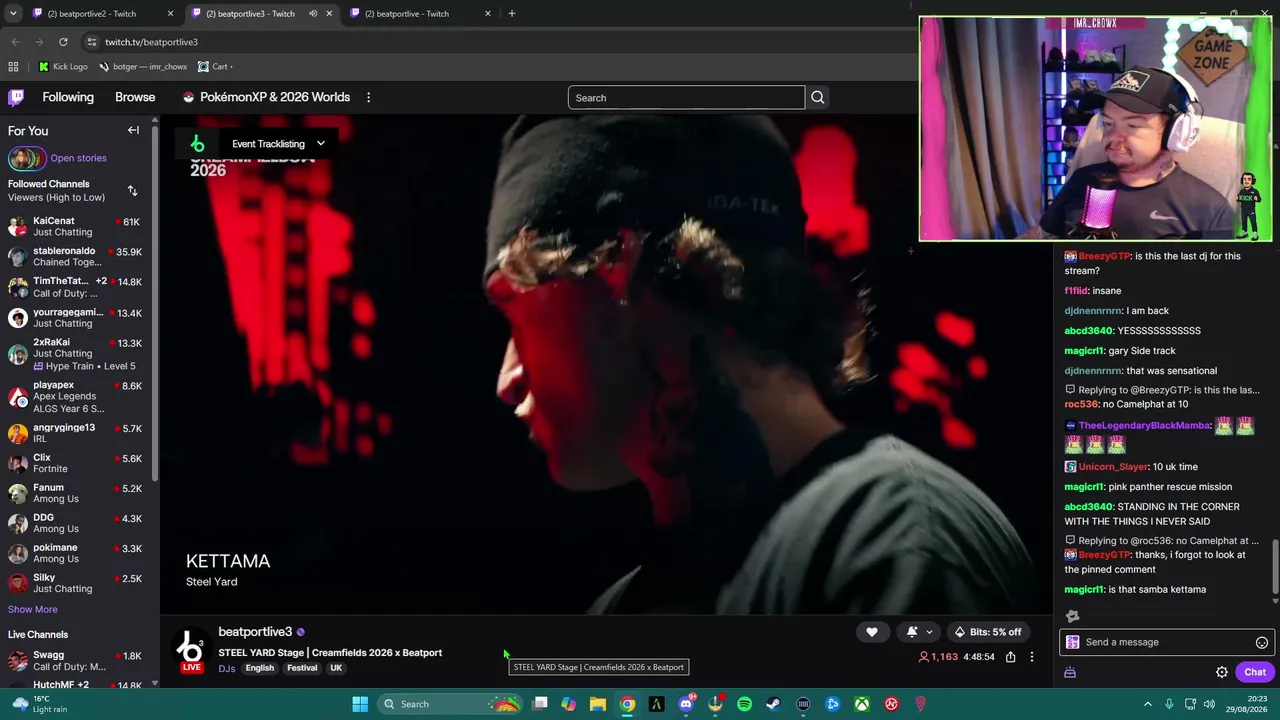Open the Cart bookmark
The width and height of the screenshot is (1280, 720).
tap(215, 67)
